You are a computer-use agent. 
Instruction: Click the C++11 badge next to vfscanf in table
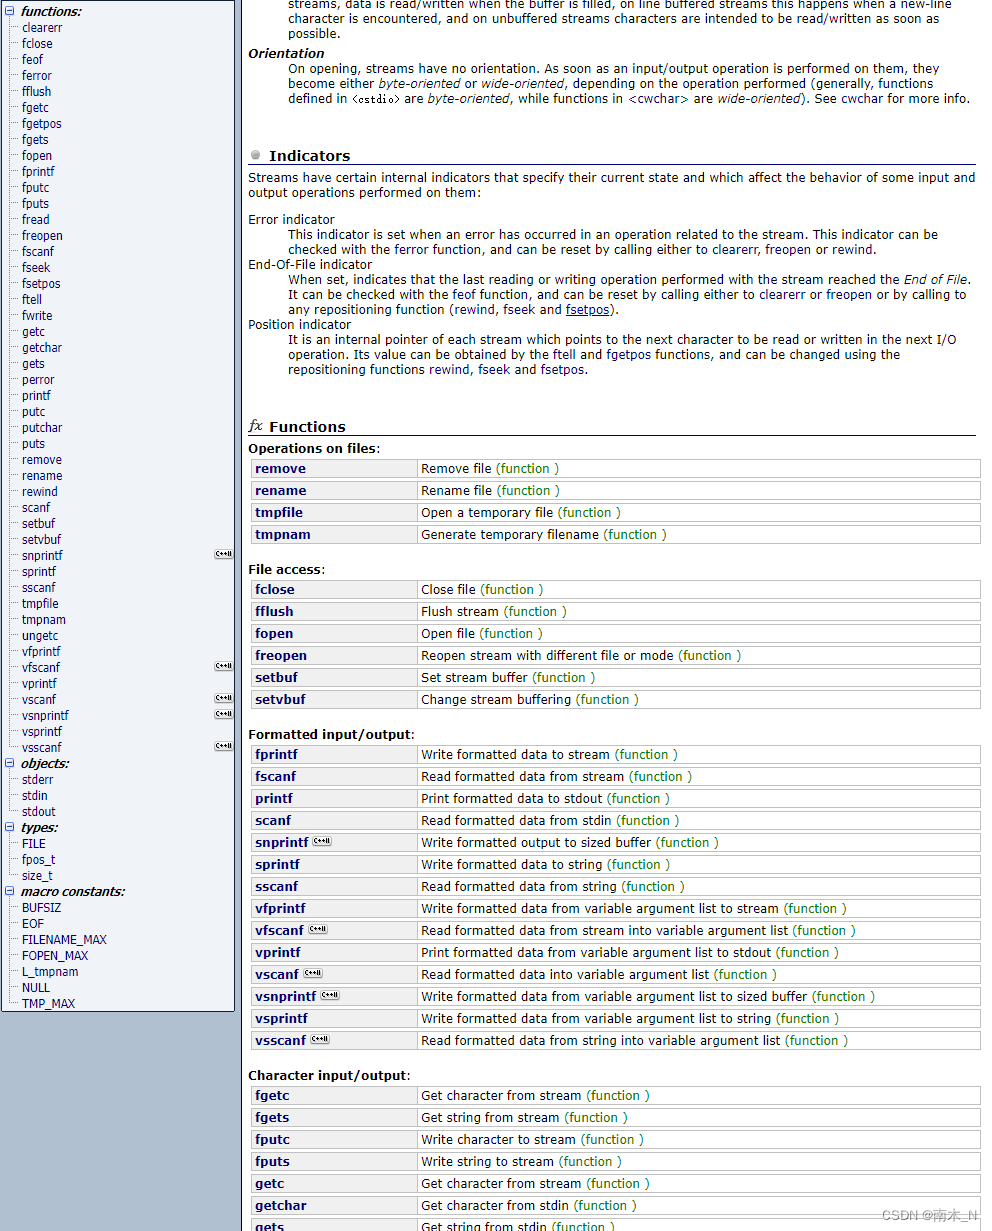318,929
